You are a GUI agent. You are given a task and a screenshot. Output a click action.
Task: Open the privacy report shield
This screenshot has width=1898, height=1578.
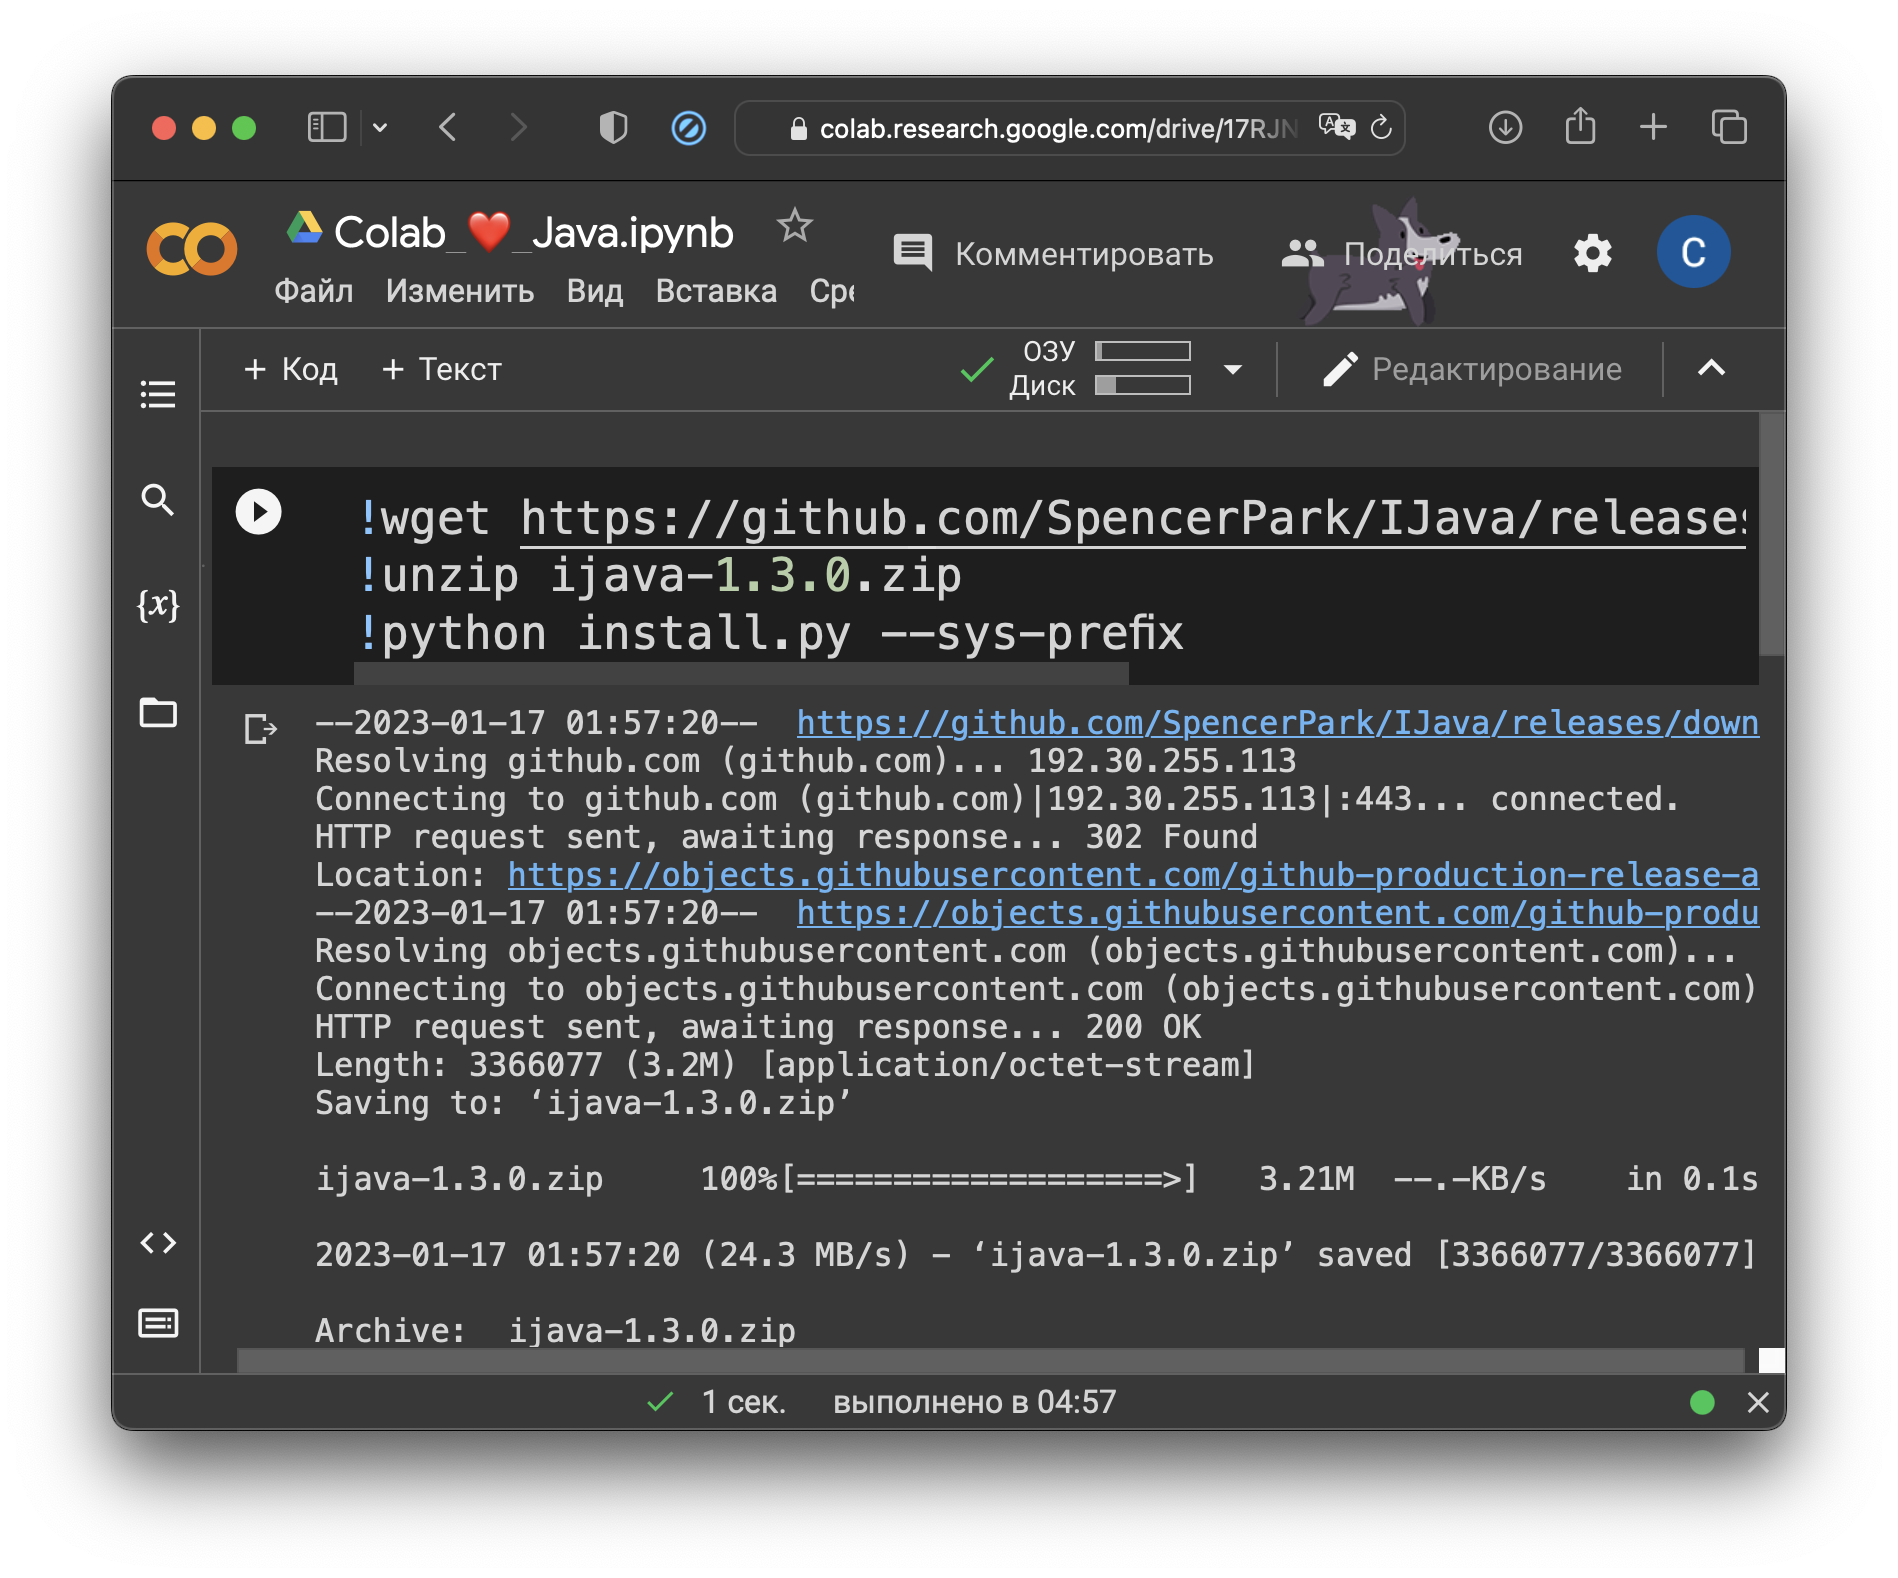pyautogui.click(x=613, y=128)
